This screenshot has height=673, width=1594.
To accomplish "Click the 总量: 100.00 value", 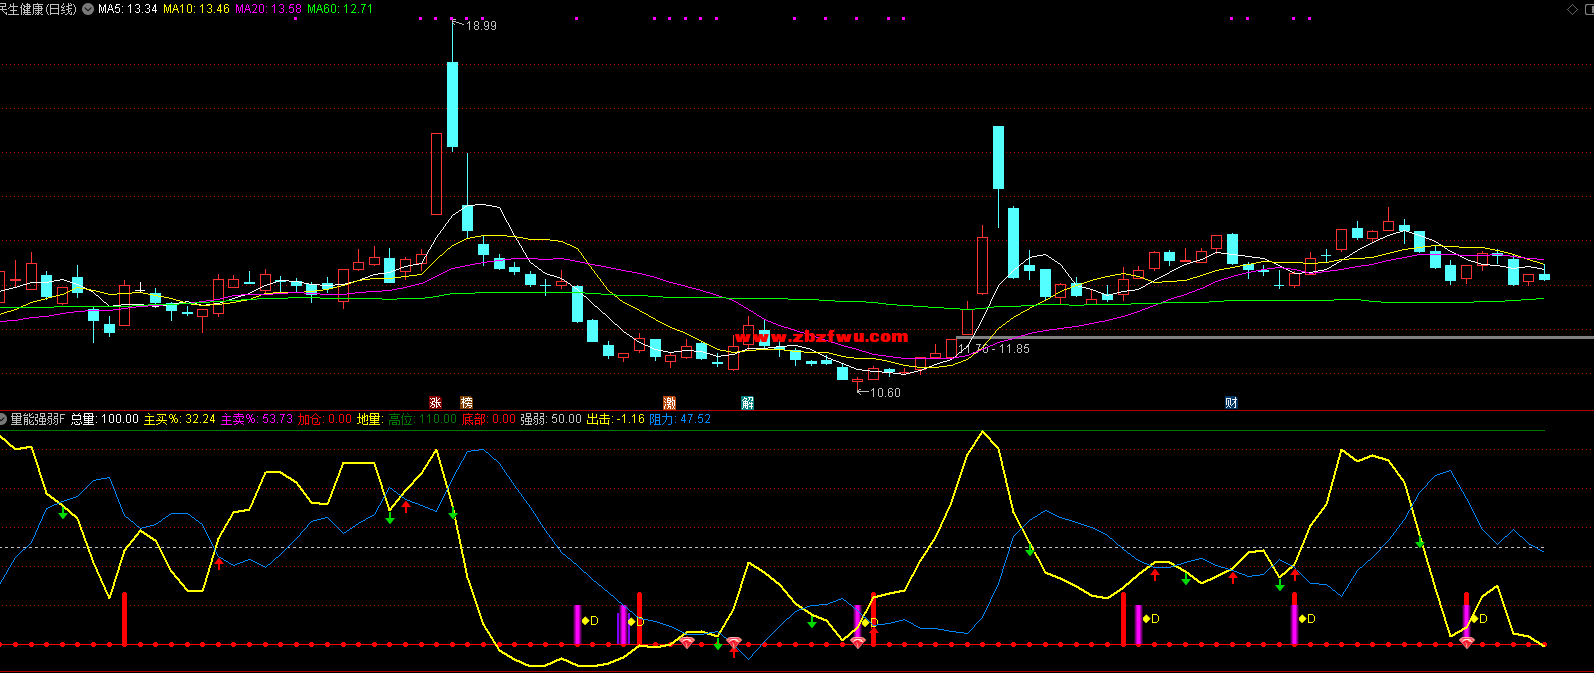I will [x=105, y=419].
